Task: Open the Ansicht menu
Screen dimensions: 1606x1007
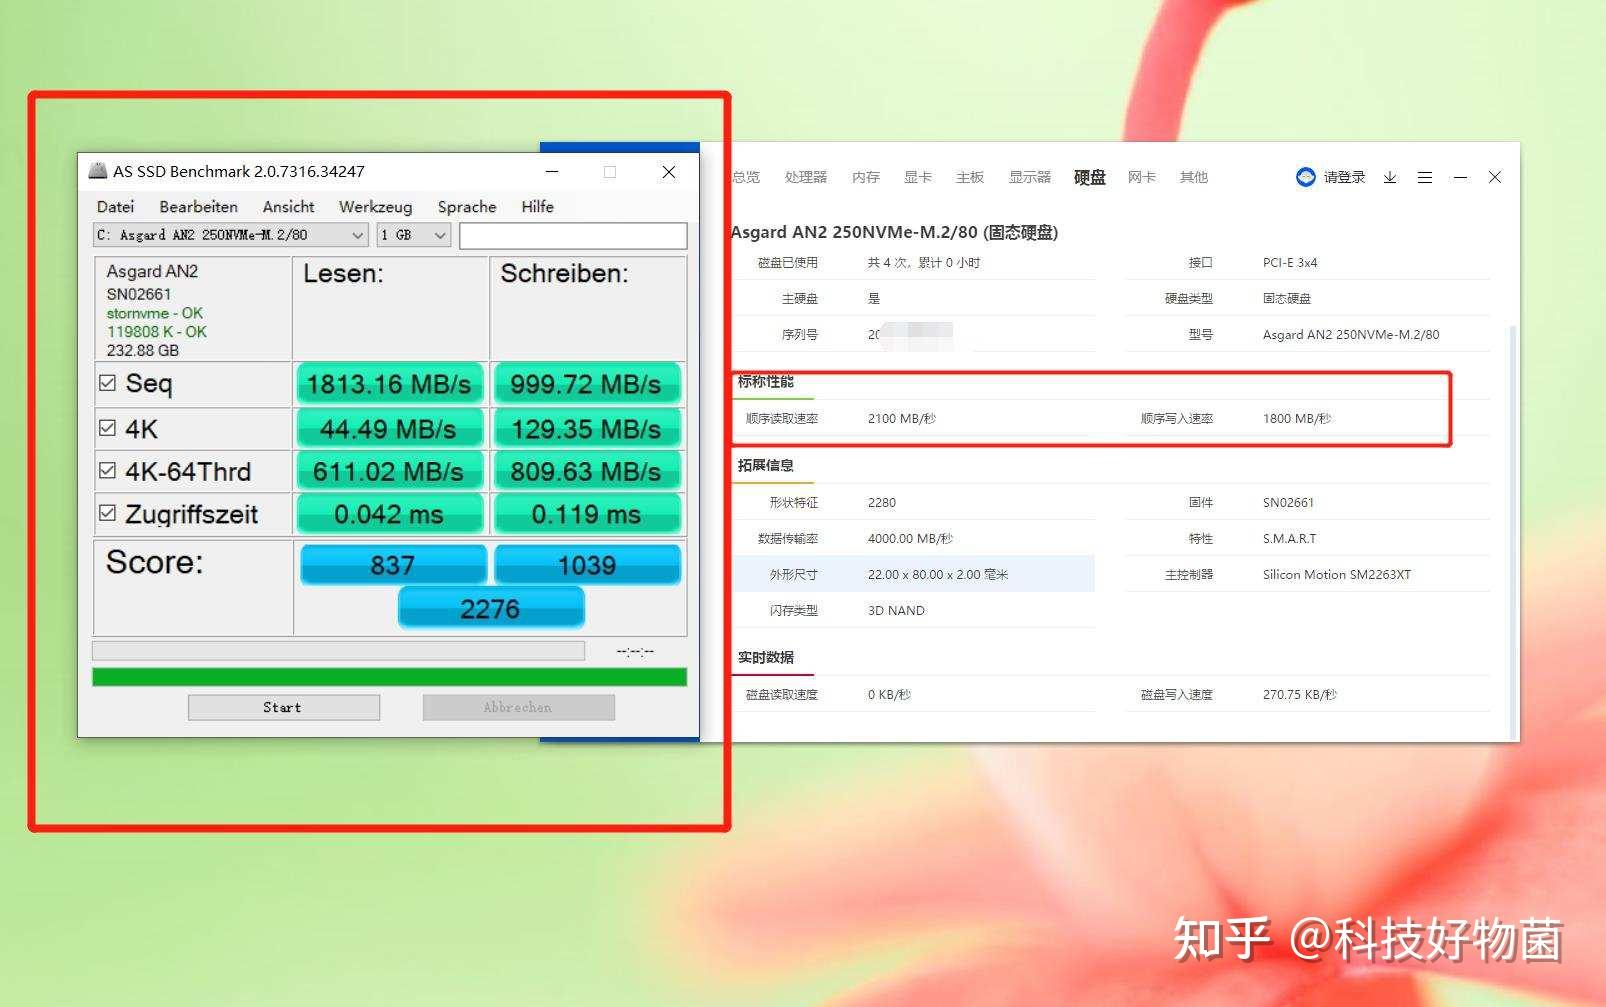Action: [x=288, y=207]
